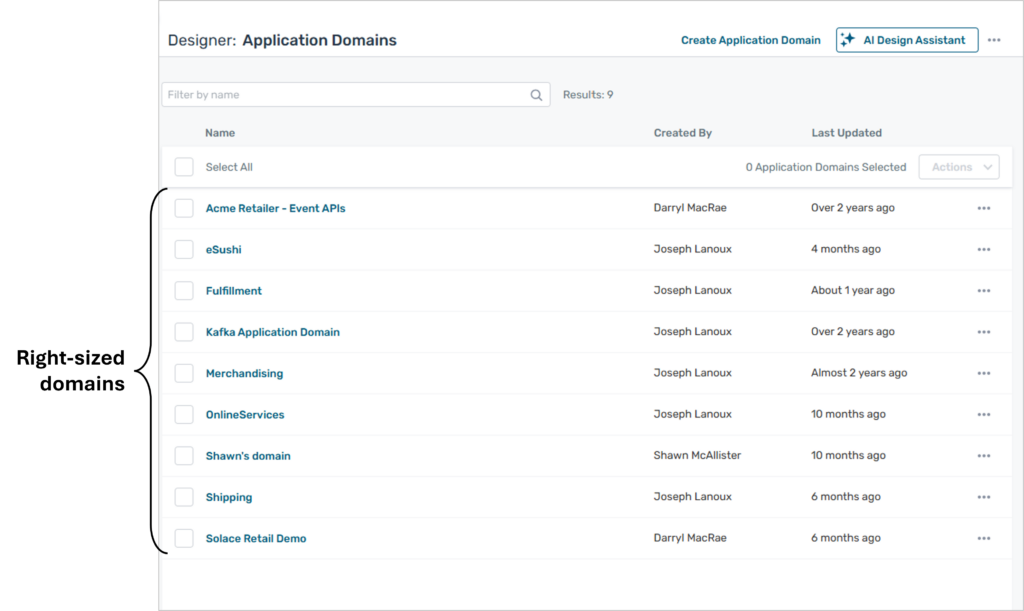Sort by the Name column header

[220, 133]
